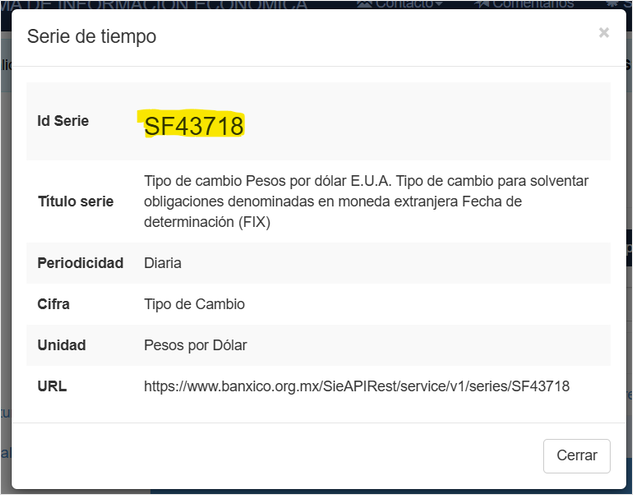Click the 'Información Económica' page header title
This screenshot has width=633, height=495.
tap(160, 4)
